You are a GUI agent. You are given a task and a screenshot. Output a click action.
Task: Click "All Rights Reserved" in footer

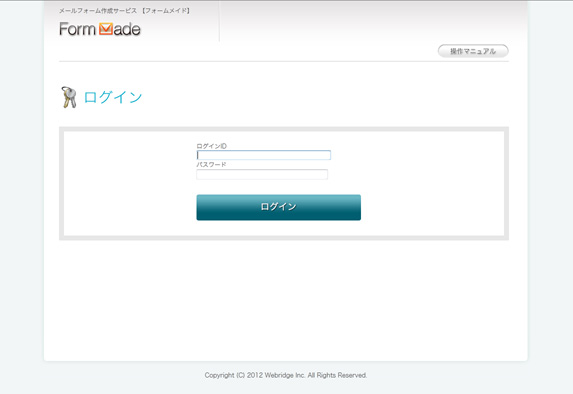(x=337, y=375)
